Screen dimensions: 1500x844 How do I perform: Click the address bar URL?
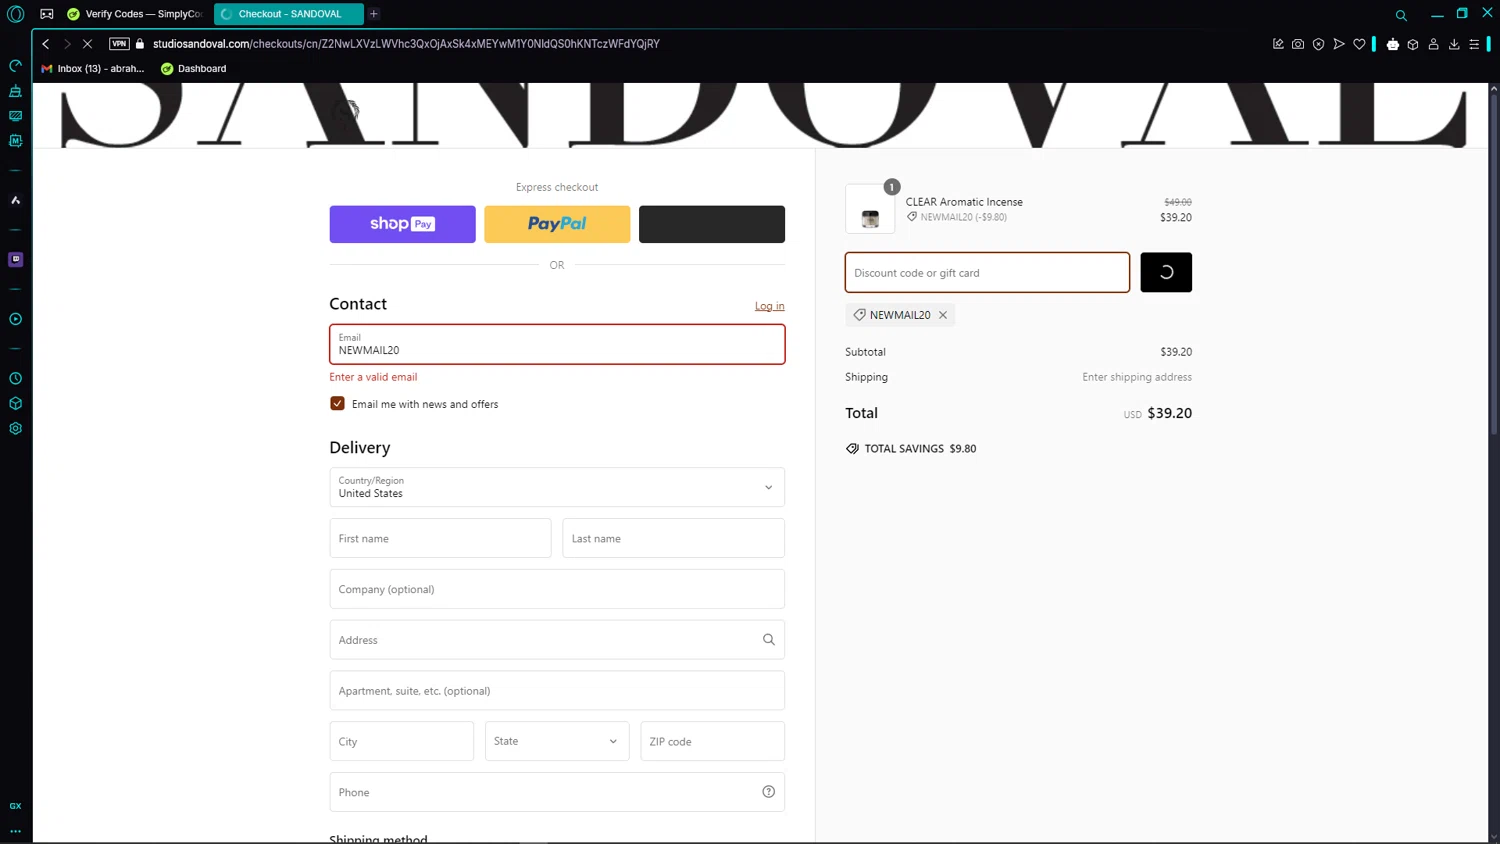pos(406,44)
